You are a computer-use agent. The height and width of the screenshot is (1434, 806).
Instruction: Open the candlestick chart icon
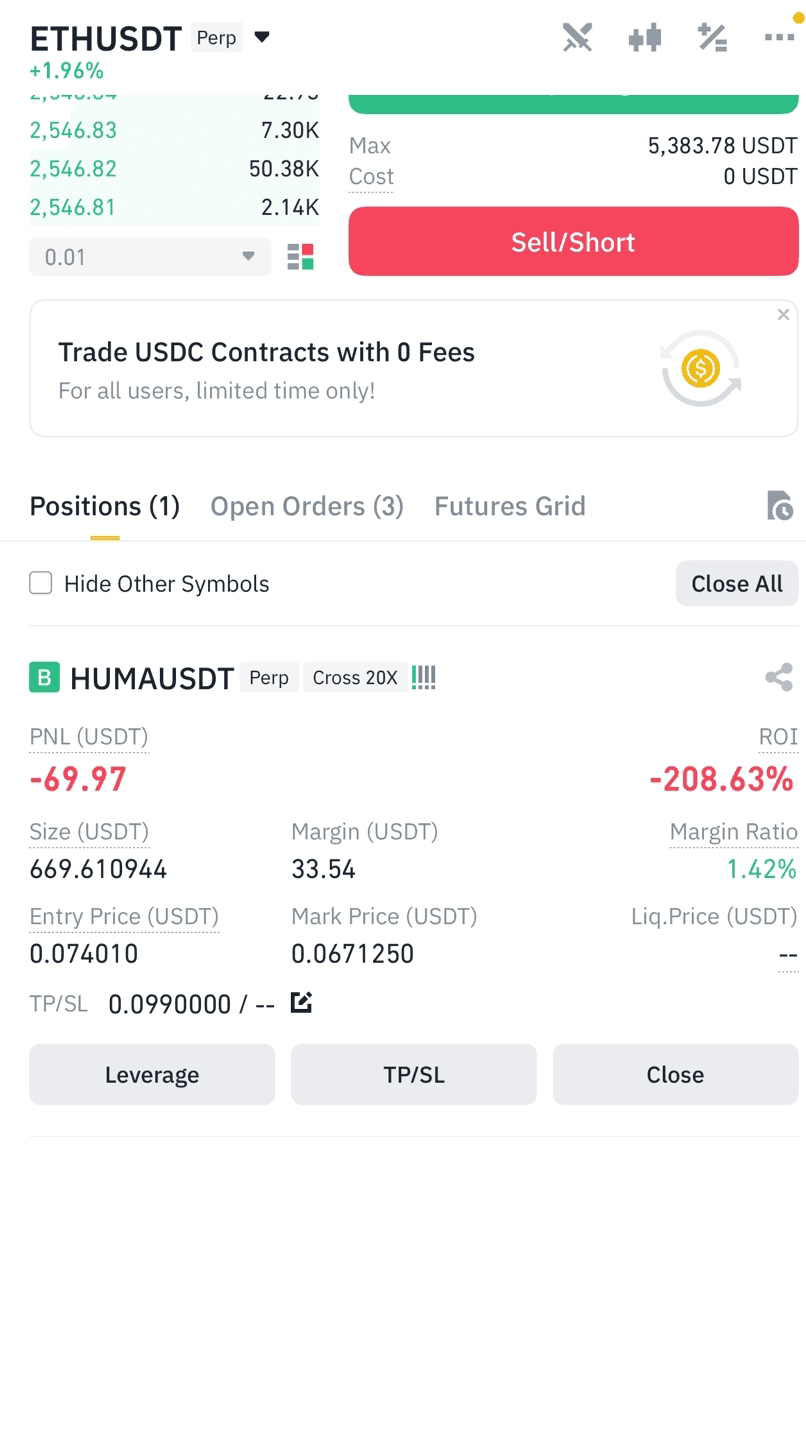[x=645, y=38]
